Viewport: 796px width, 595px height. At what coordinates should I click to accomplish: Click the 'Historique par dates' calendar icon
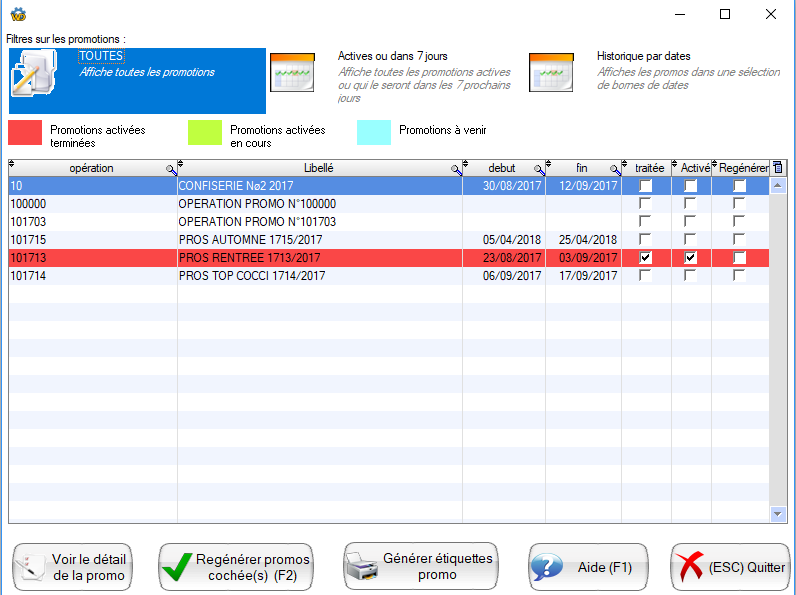pos(551,72)
